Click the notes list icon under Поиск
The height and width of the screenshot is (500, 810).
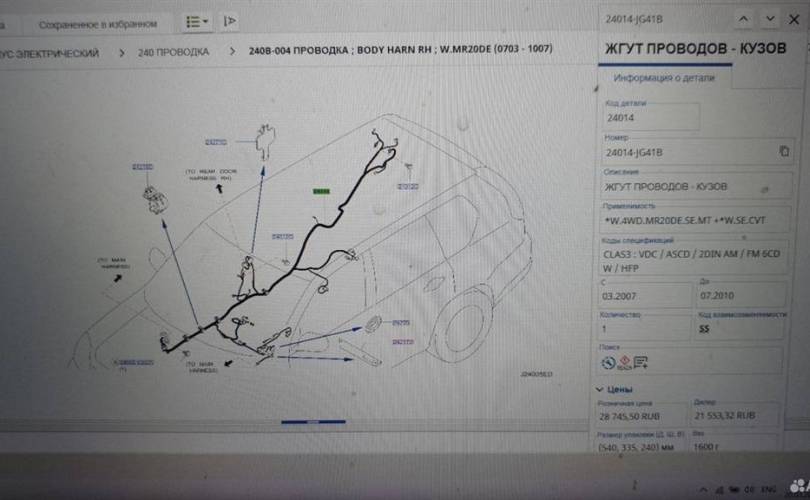tap(641, 362)
